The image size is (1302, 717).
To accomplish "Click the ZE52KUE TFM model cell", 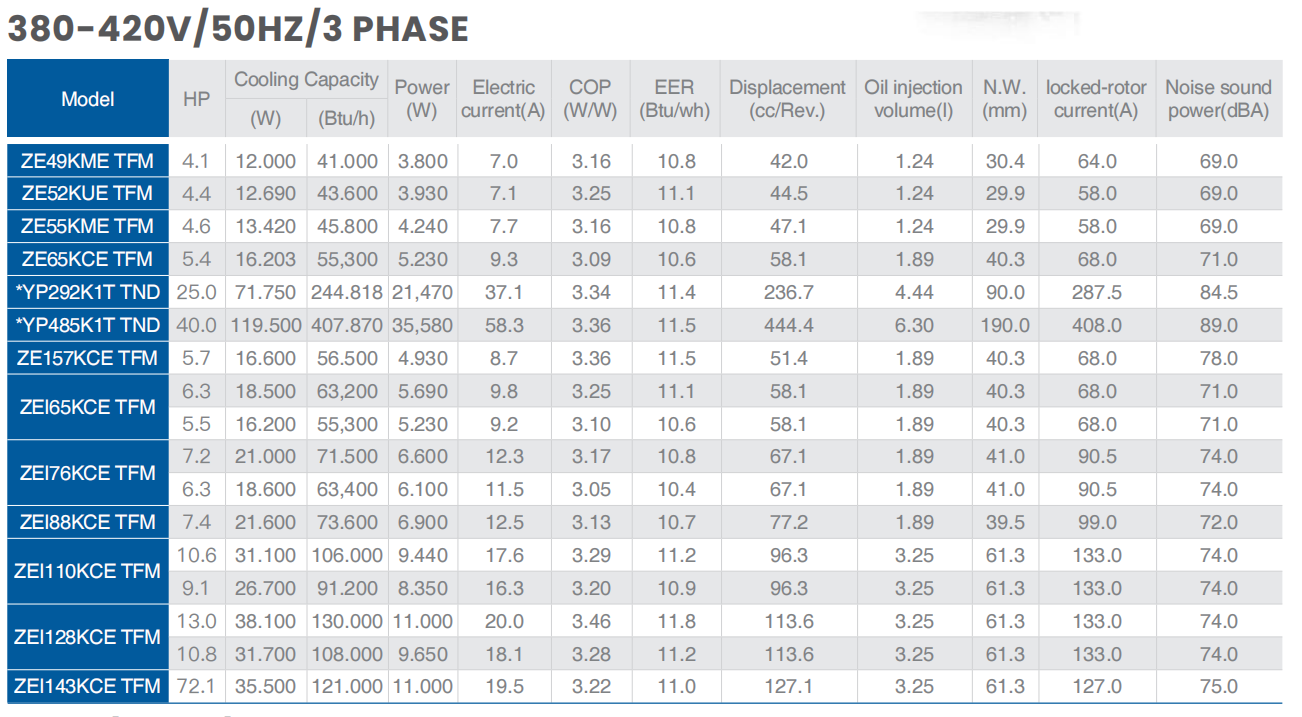I will [88, 193].
